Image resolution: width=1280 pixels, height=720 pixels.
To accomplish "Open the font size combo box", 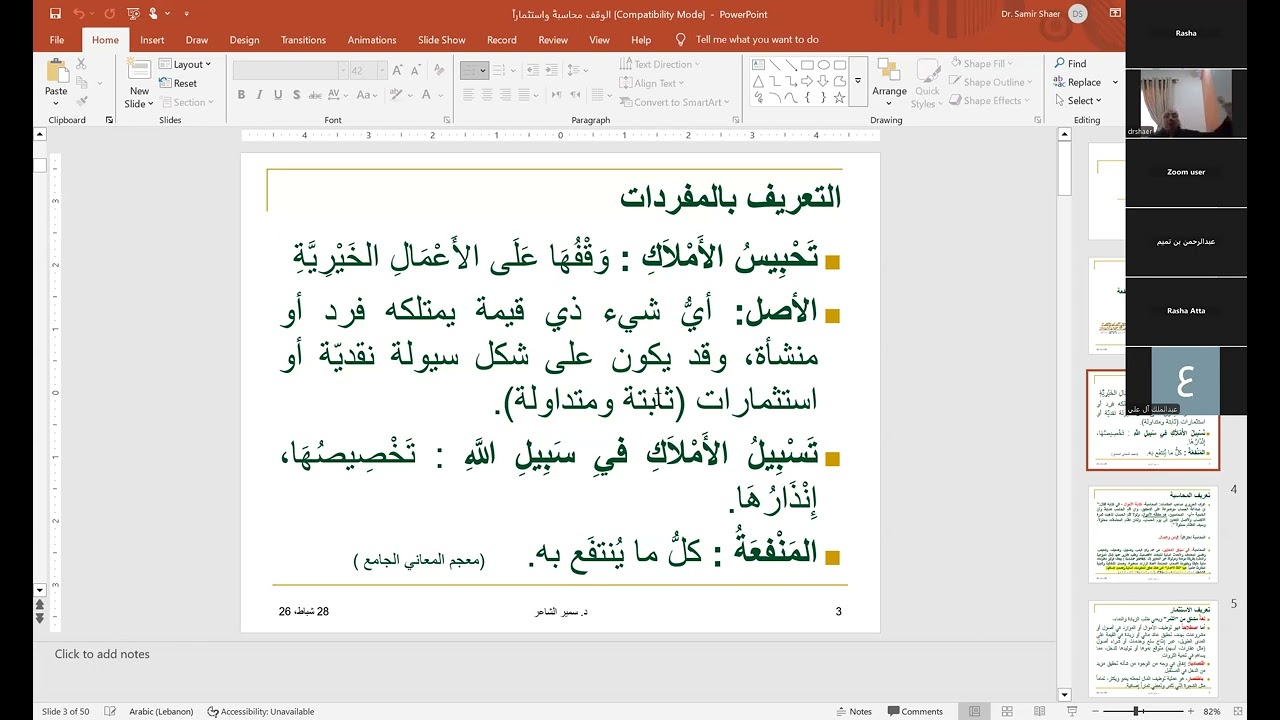I will point(368,70).
